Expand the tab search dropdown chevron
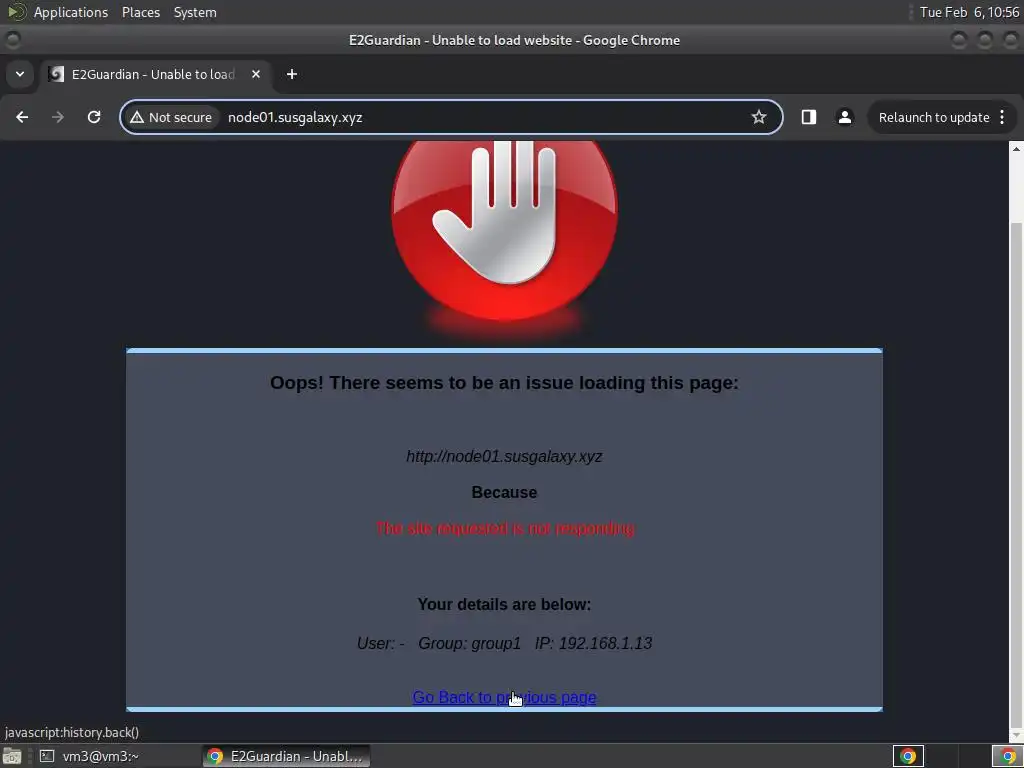 (20, 74)
